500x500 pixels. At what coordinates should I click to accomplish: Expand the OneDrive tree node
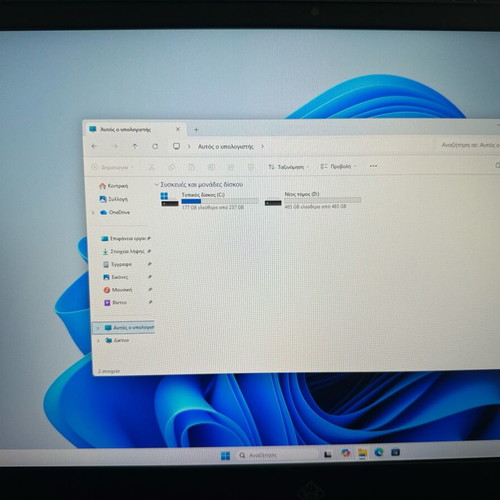pyautogui.click(x=93, y=212)
